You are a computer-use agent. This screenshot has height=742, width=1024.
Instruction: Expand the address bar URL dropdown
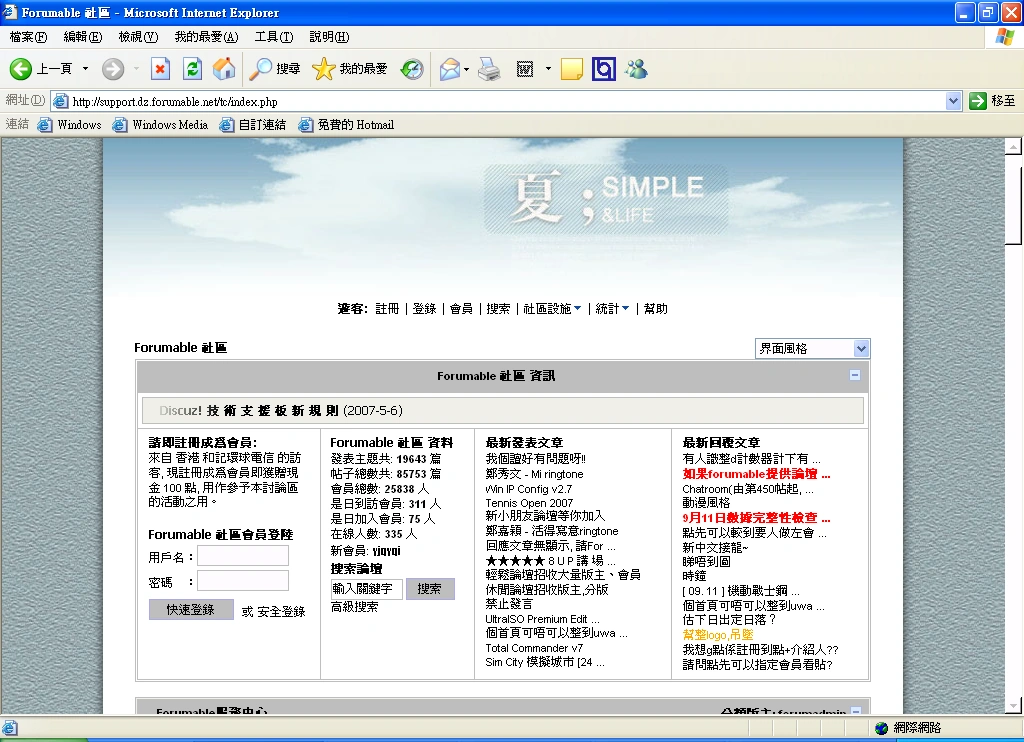pos(953,101)
